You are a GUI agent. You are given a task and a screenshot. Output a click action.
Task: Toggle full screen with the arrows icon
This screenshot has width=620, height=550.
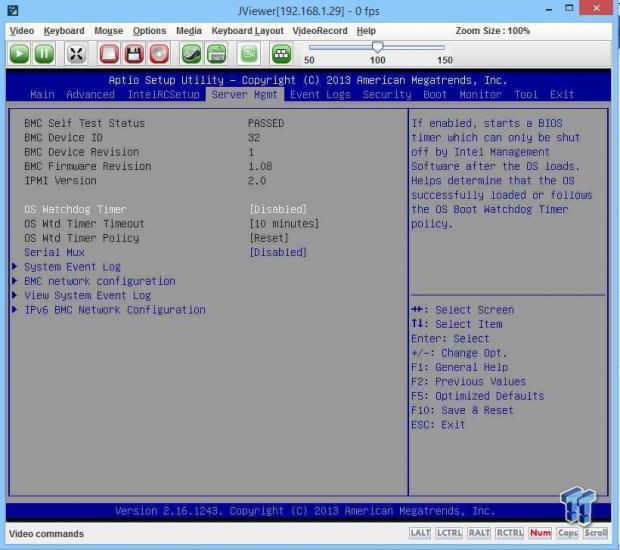pyautogui.click(x=76, y=54)
